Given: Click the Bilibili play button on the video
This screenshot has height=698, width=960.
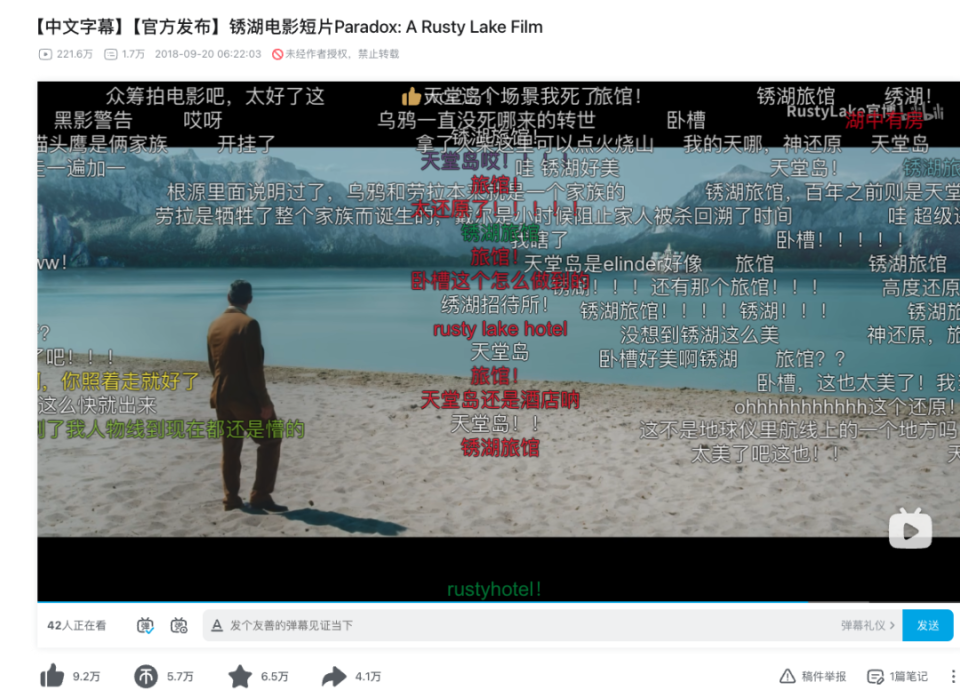Looking at the screenshot, I should (910, 528).
